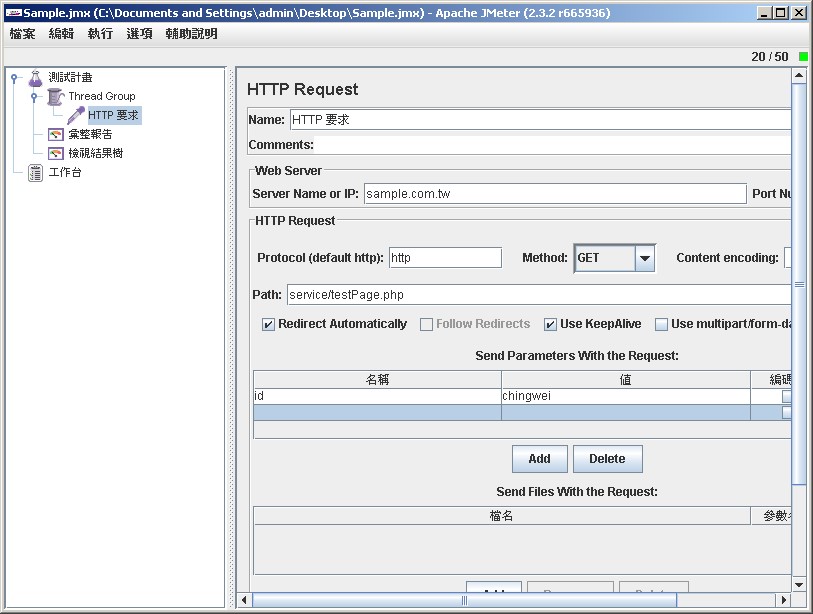Click the scroll left arrow
The image size is (813, 614).
coord(244,601)
